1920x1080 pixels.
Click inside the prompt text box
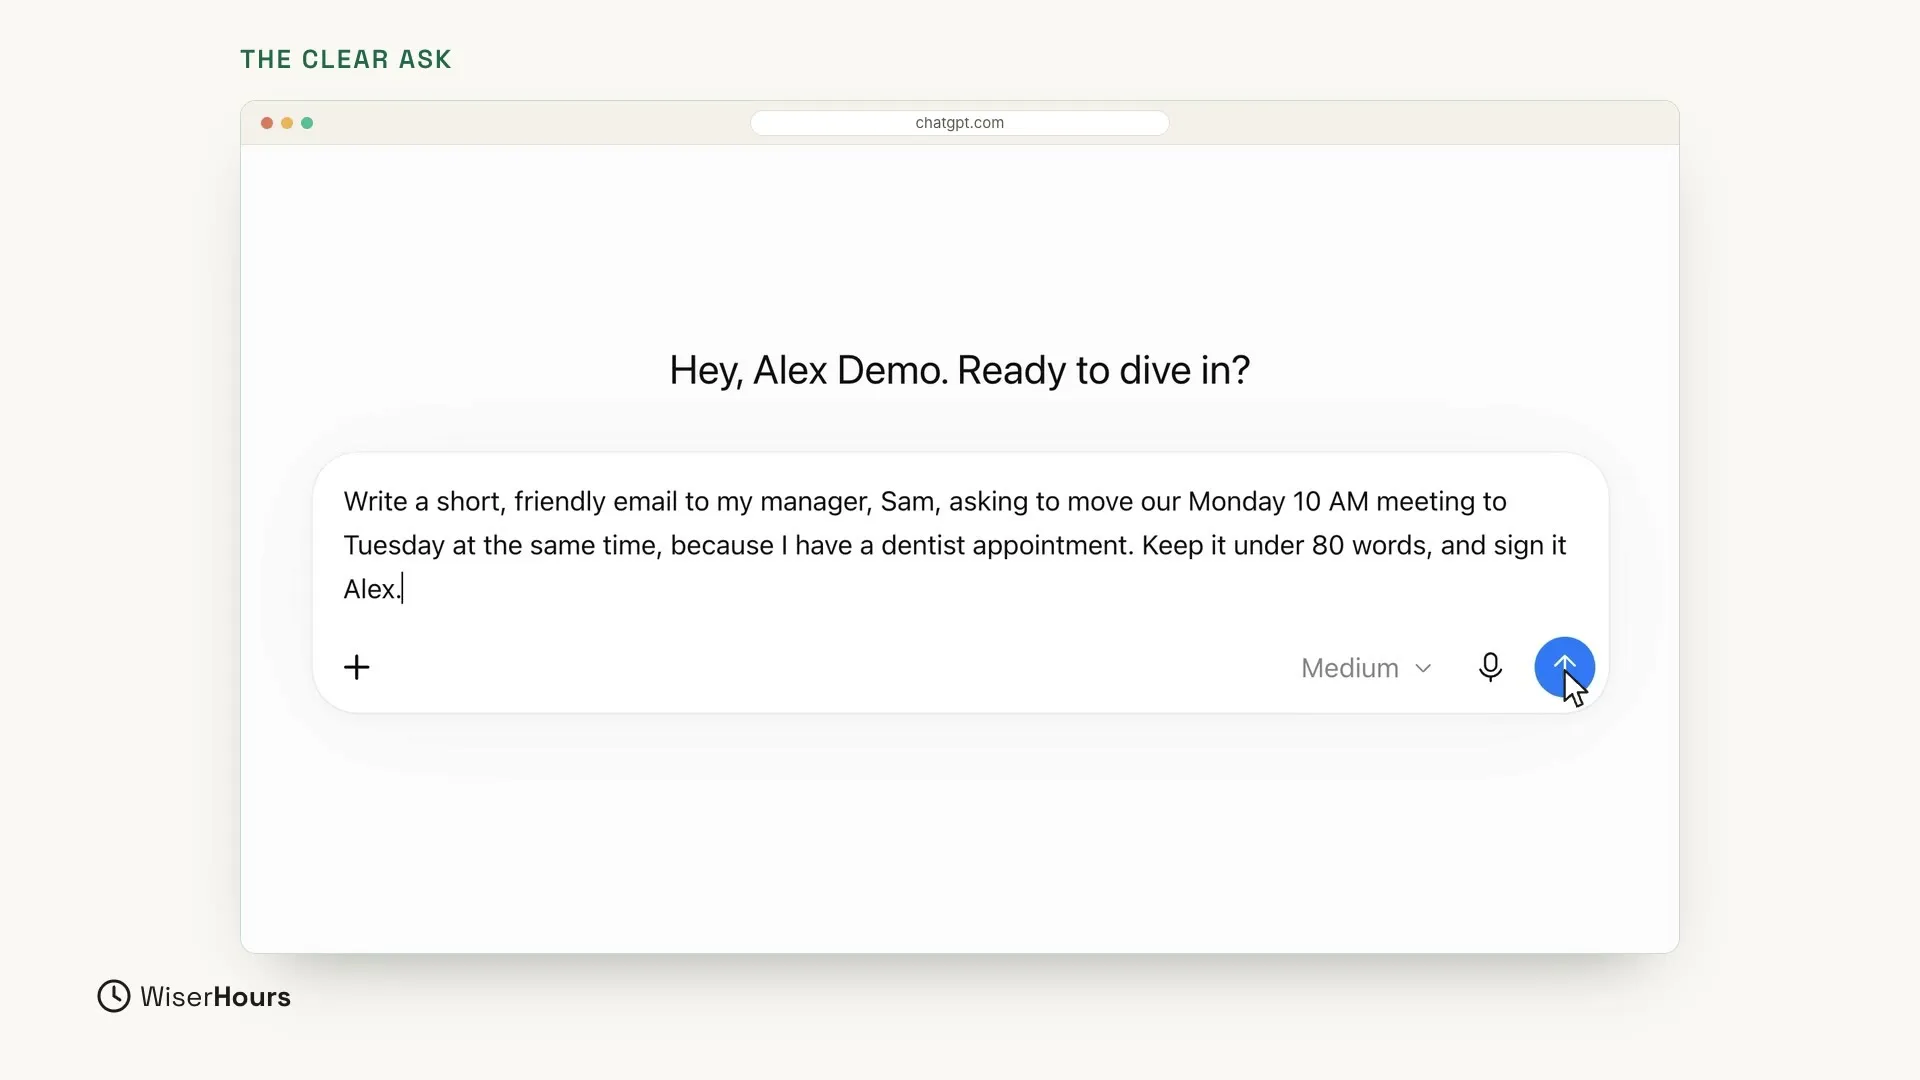point(955,545)
